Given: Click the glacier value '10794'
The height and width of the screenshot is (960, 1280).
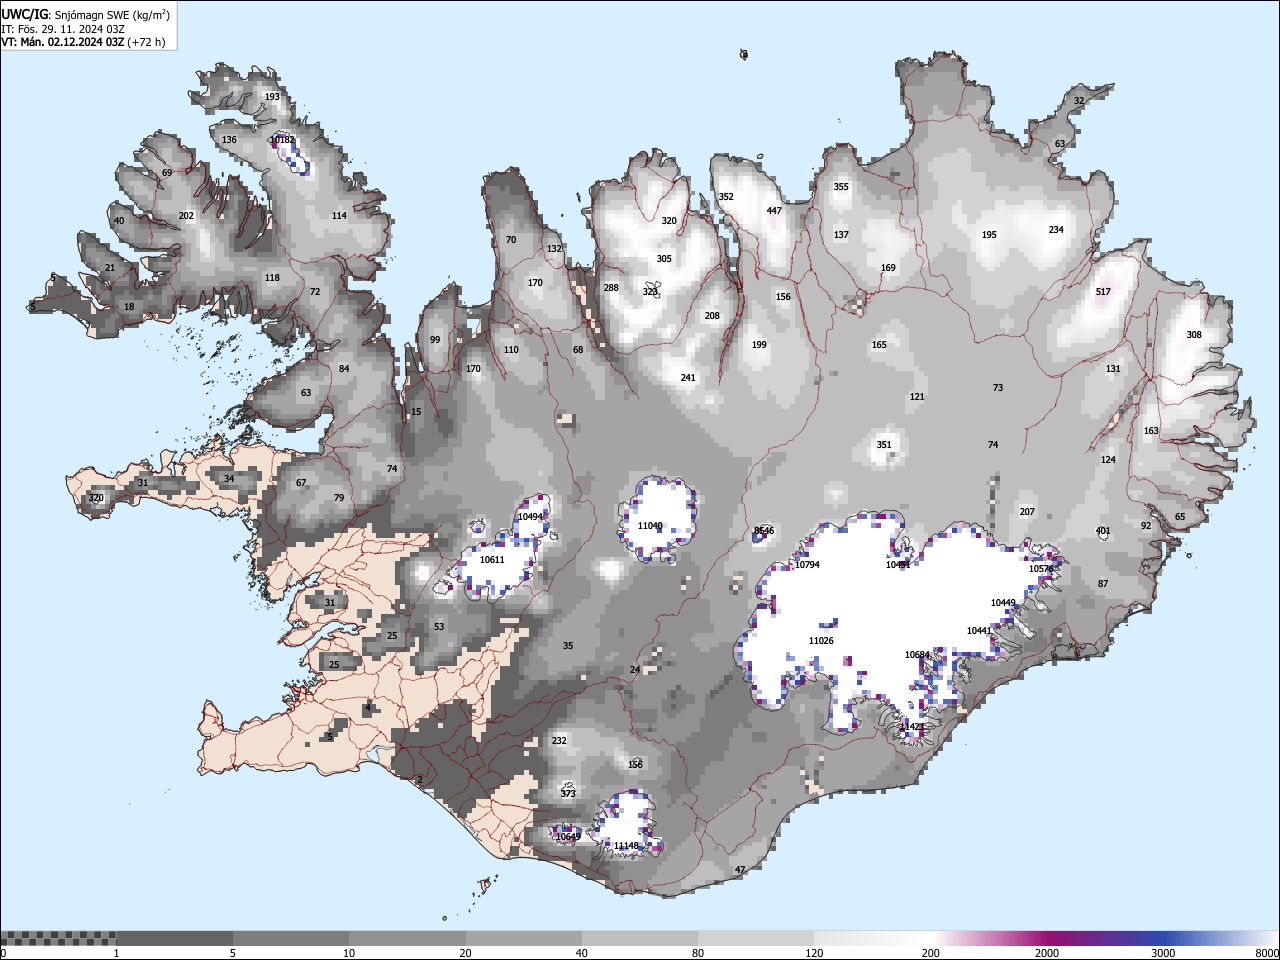Looking at the screenshot, I should point(807,565).
